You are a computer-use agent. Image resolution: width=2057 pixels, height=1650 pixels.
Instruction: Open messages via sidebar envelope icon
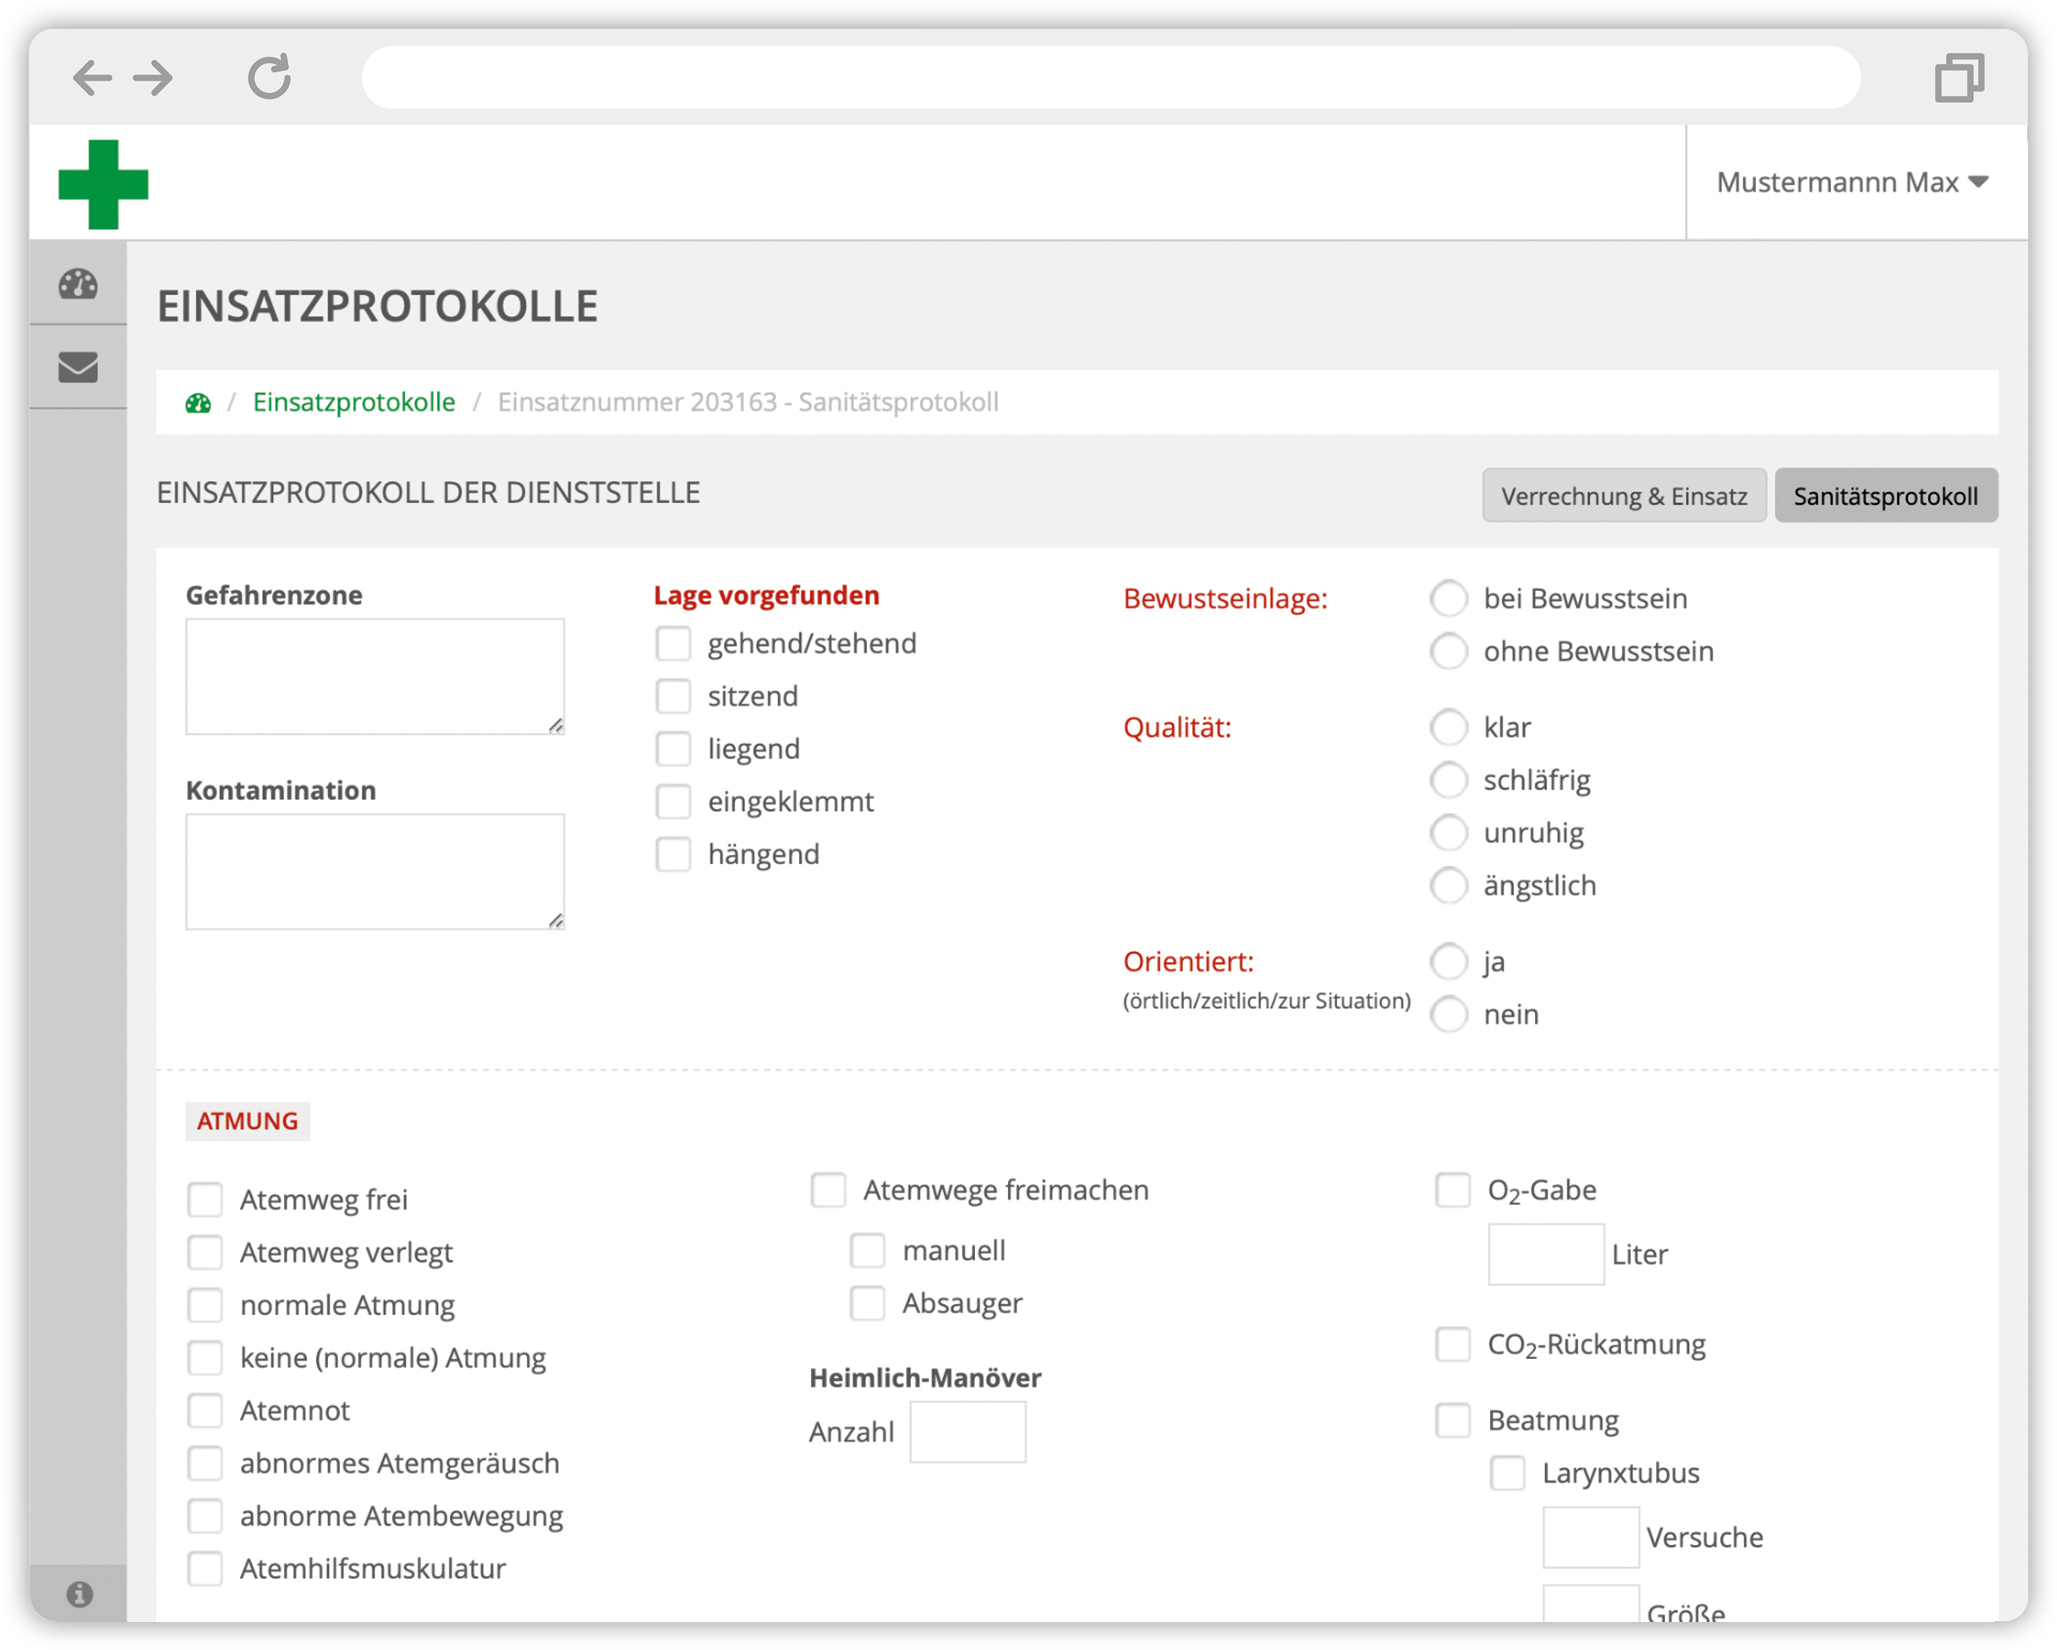point(78,367)
